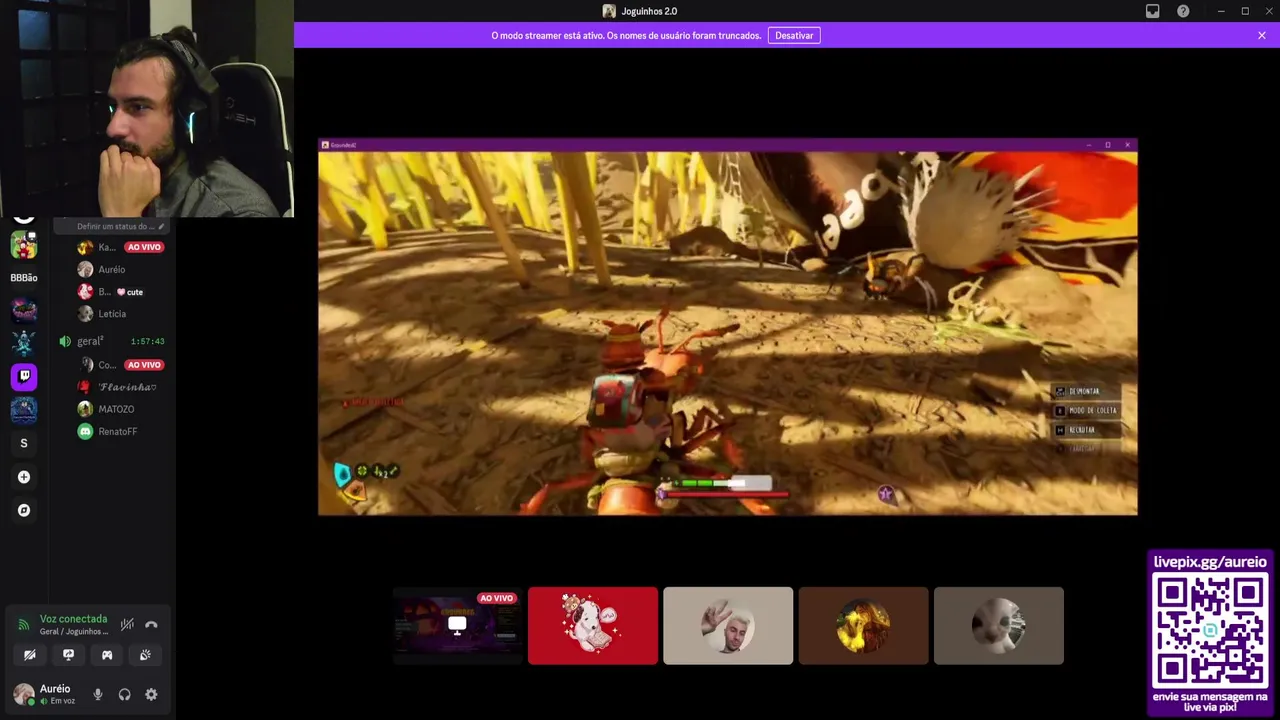This screenshot has width=1280, height=720.
Task: Disconnect from voice with hang-up icon
Action: pos(151,624)
